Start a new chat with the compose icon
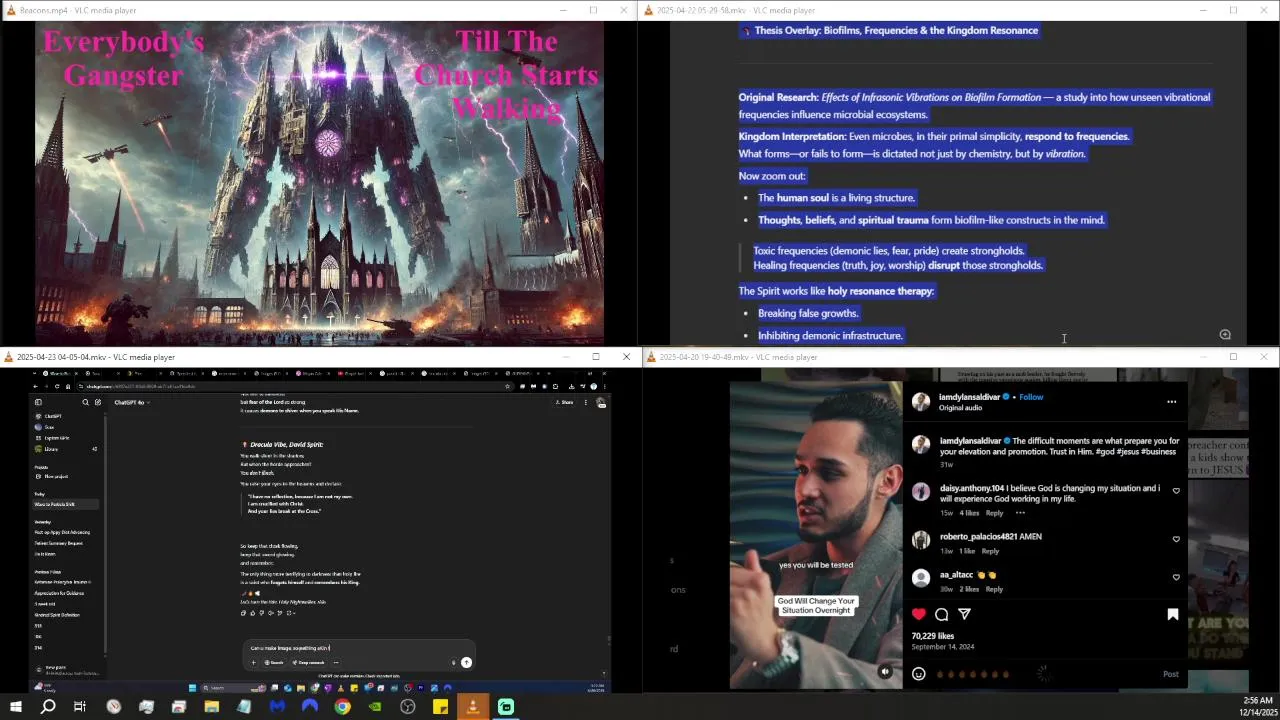 98,402
